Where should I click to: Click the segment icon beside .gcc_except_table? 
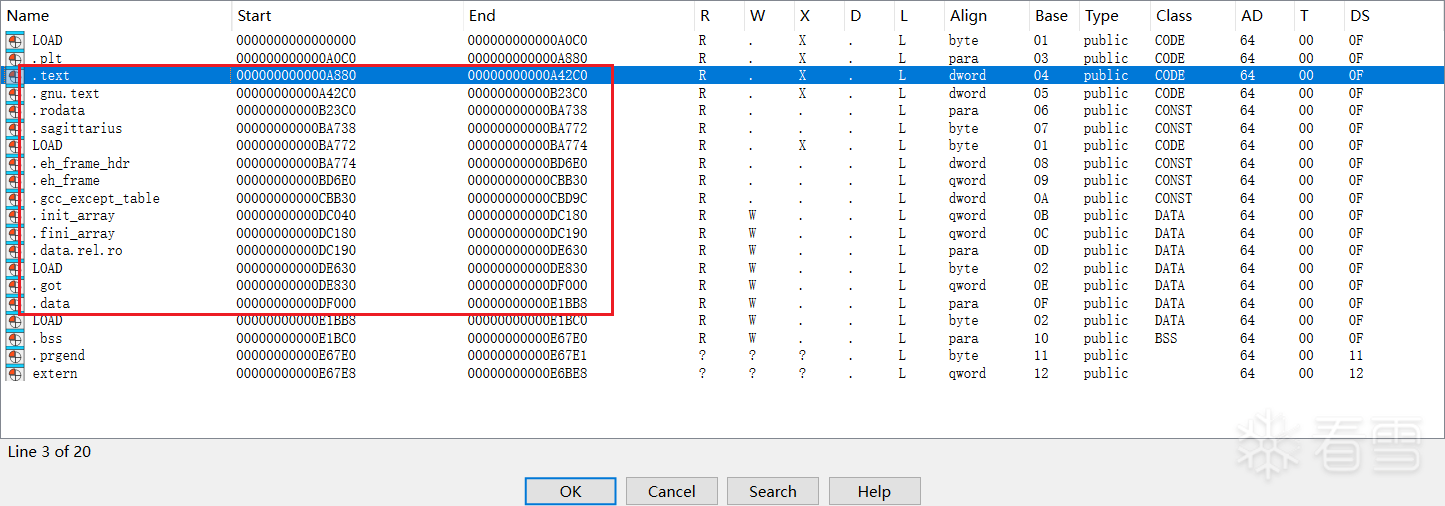tap(15, 198)
